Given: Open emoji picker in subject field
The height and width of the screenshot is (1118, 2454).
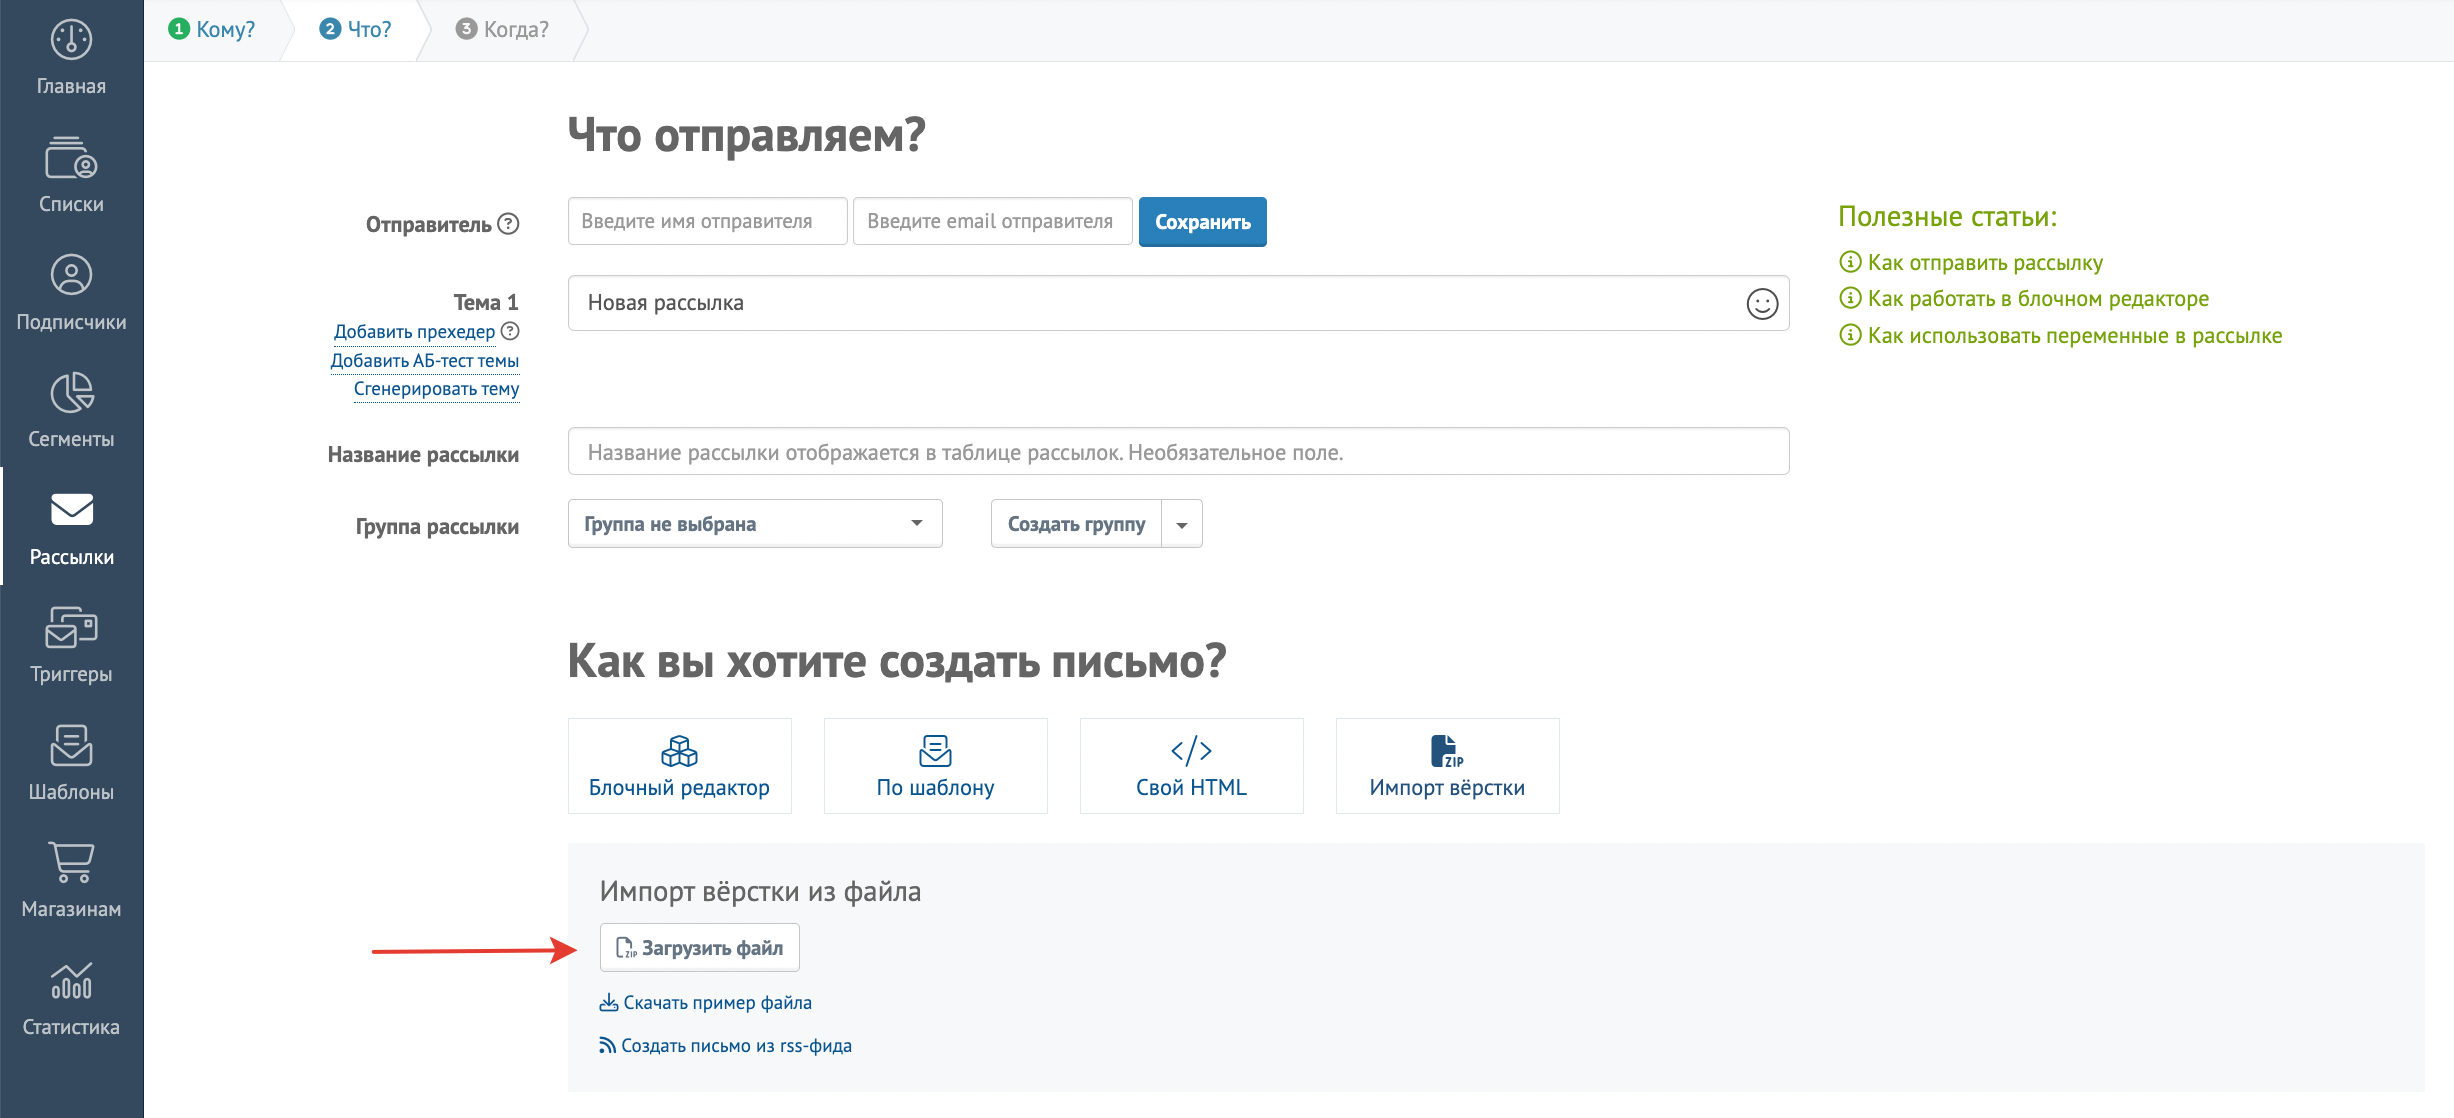Looking at the screenshot, I should 1762,303.
